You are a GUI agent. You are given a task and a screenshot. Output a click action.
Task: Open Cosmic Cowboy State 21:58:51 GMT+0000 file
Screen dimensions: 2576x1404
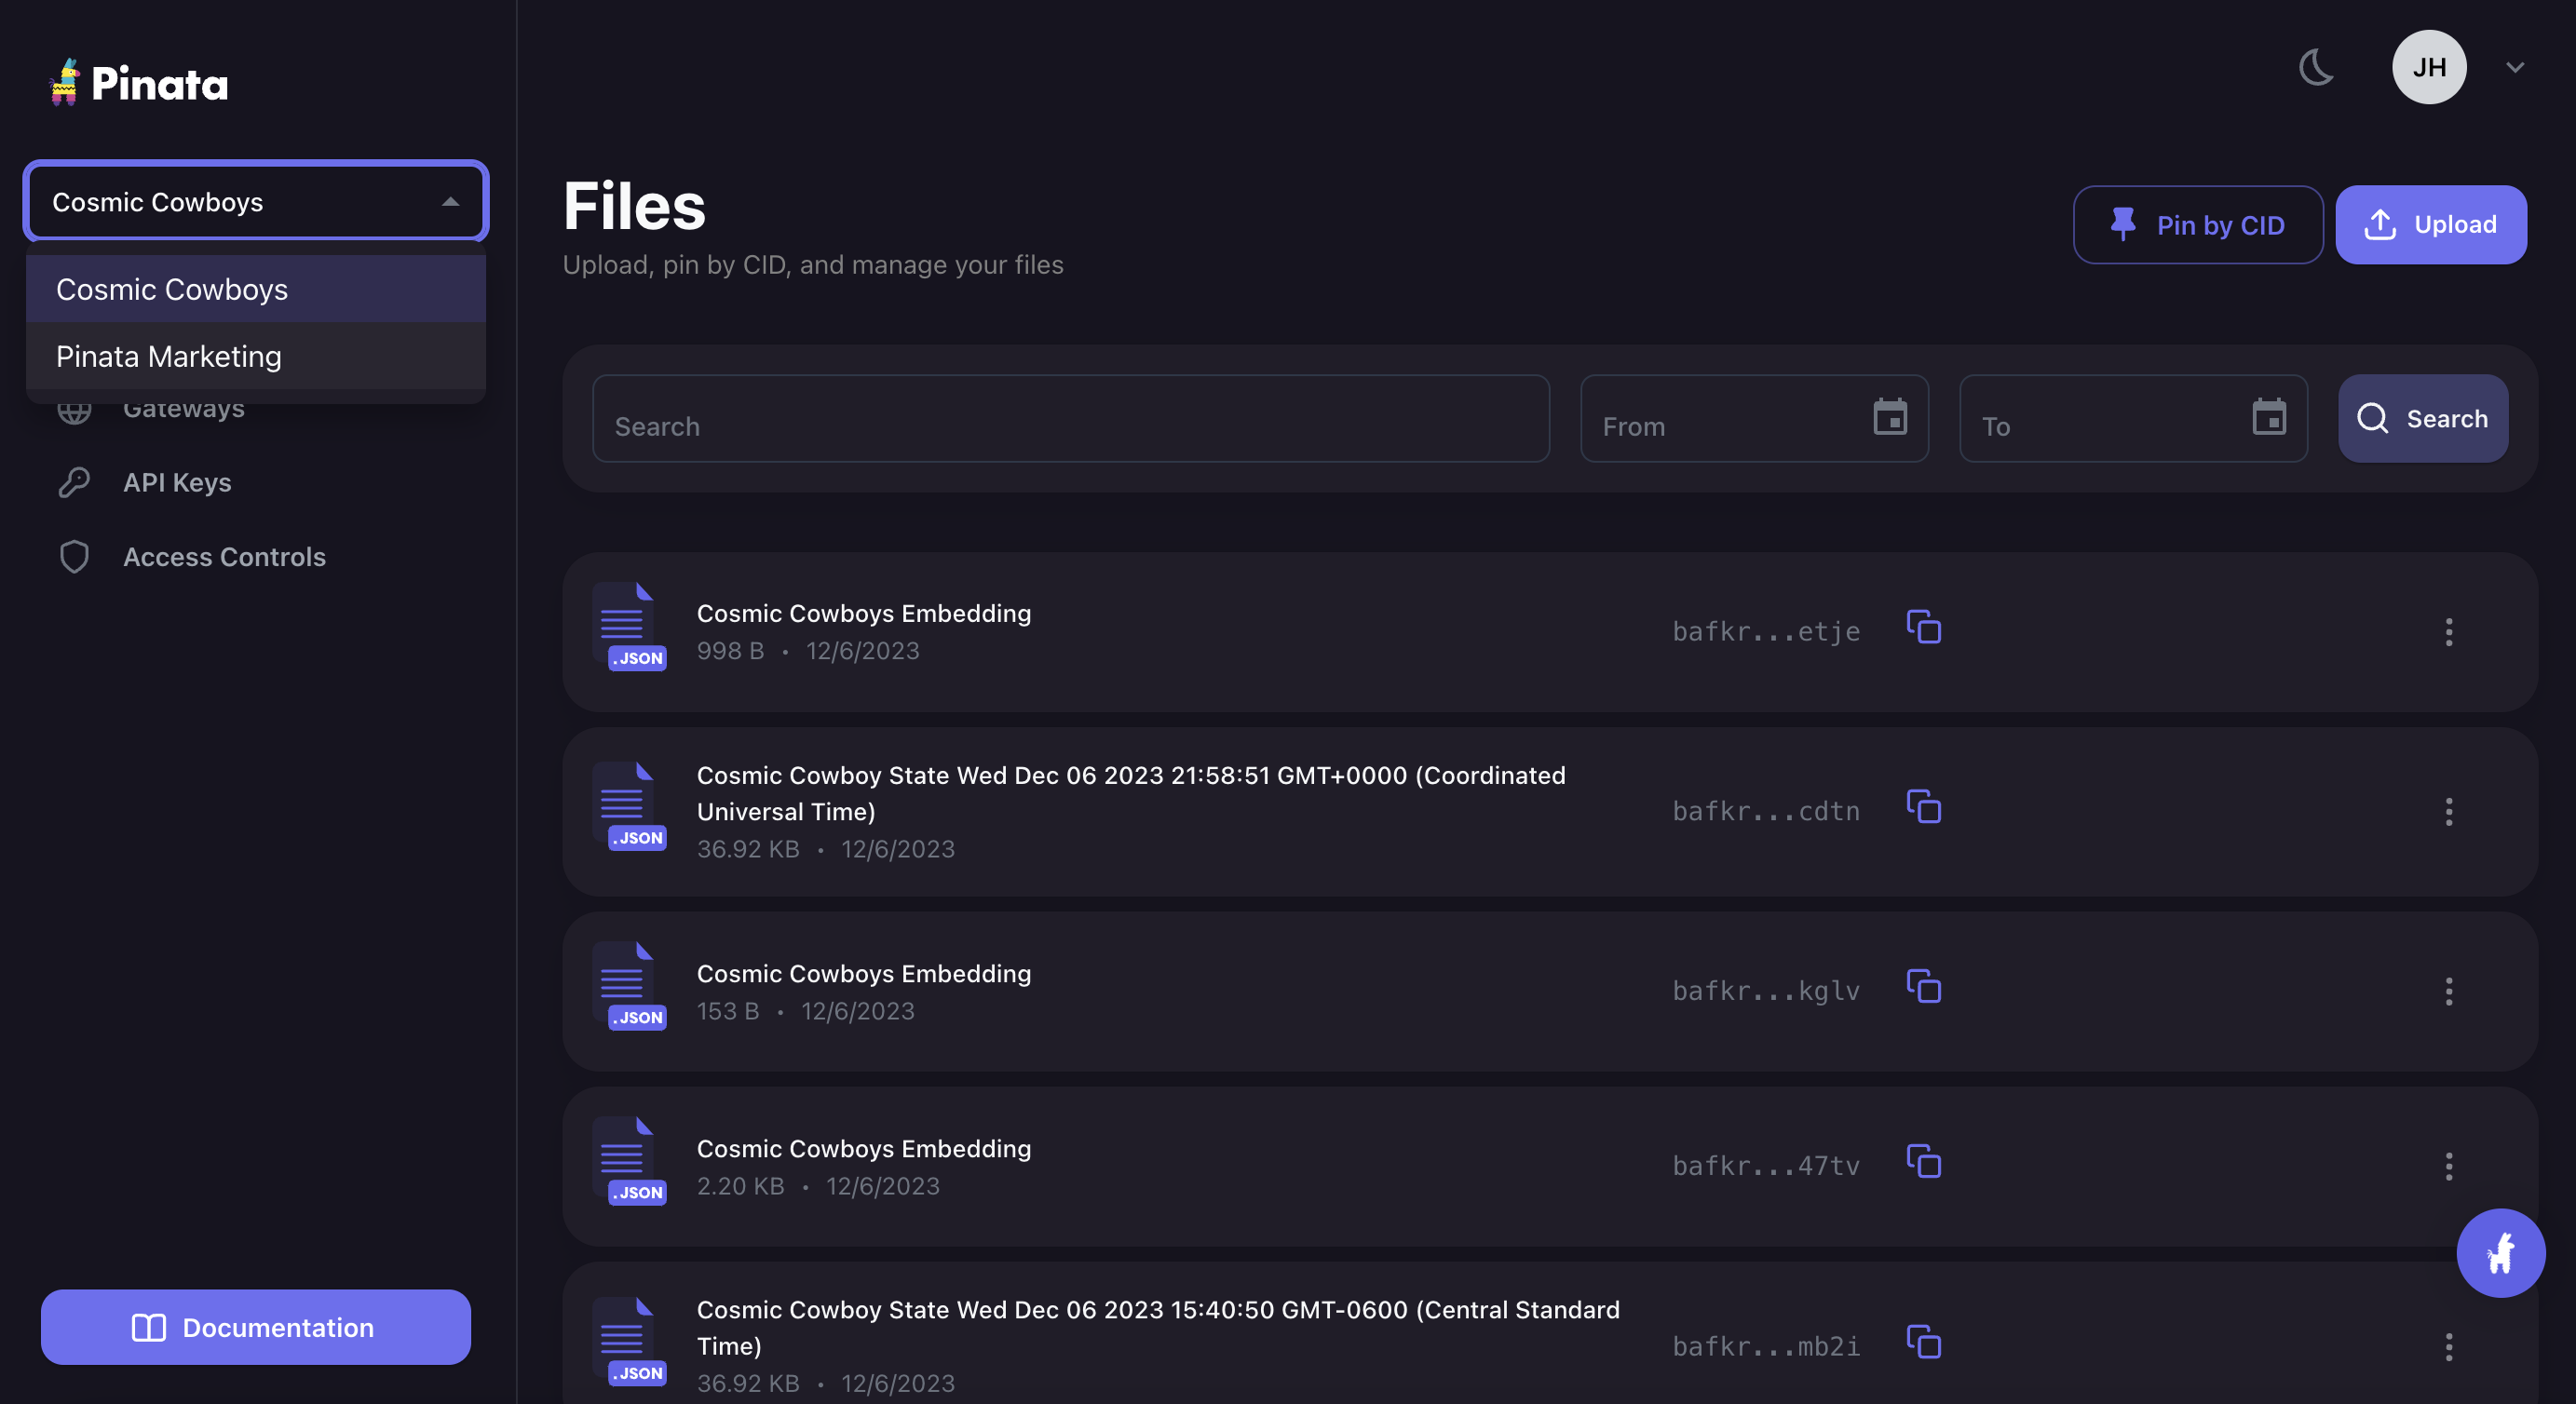tap(1131, 793)
